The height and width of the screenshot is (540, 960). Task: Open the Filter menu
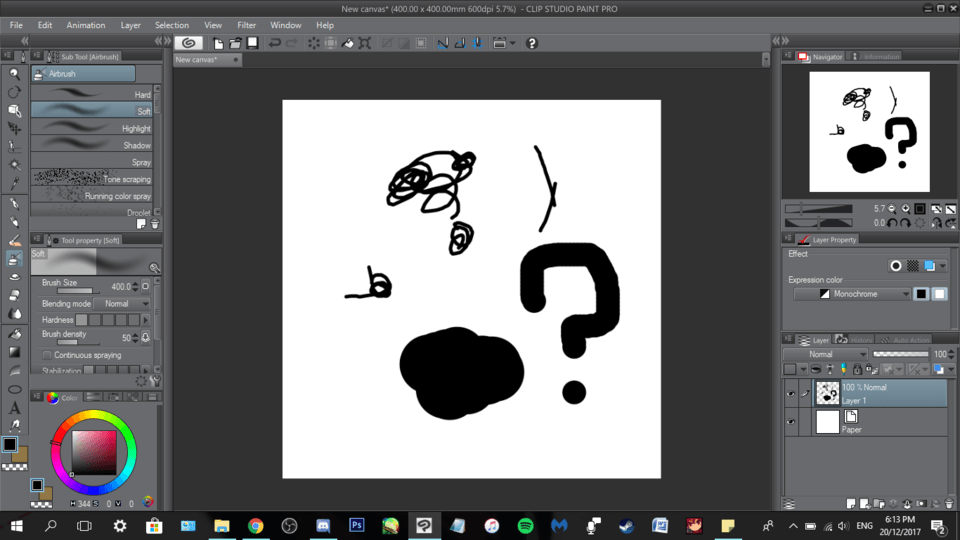click(x=247, y=25)
